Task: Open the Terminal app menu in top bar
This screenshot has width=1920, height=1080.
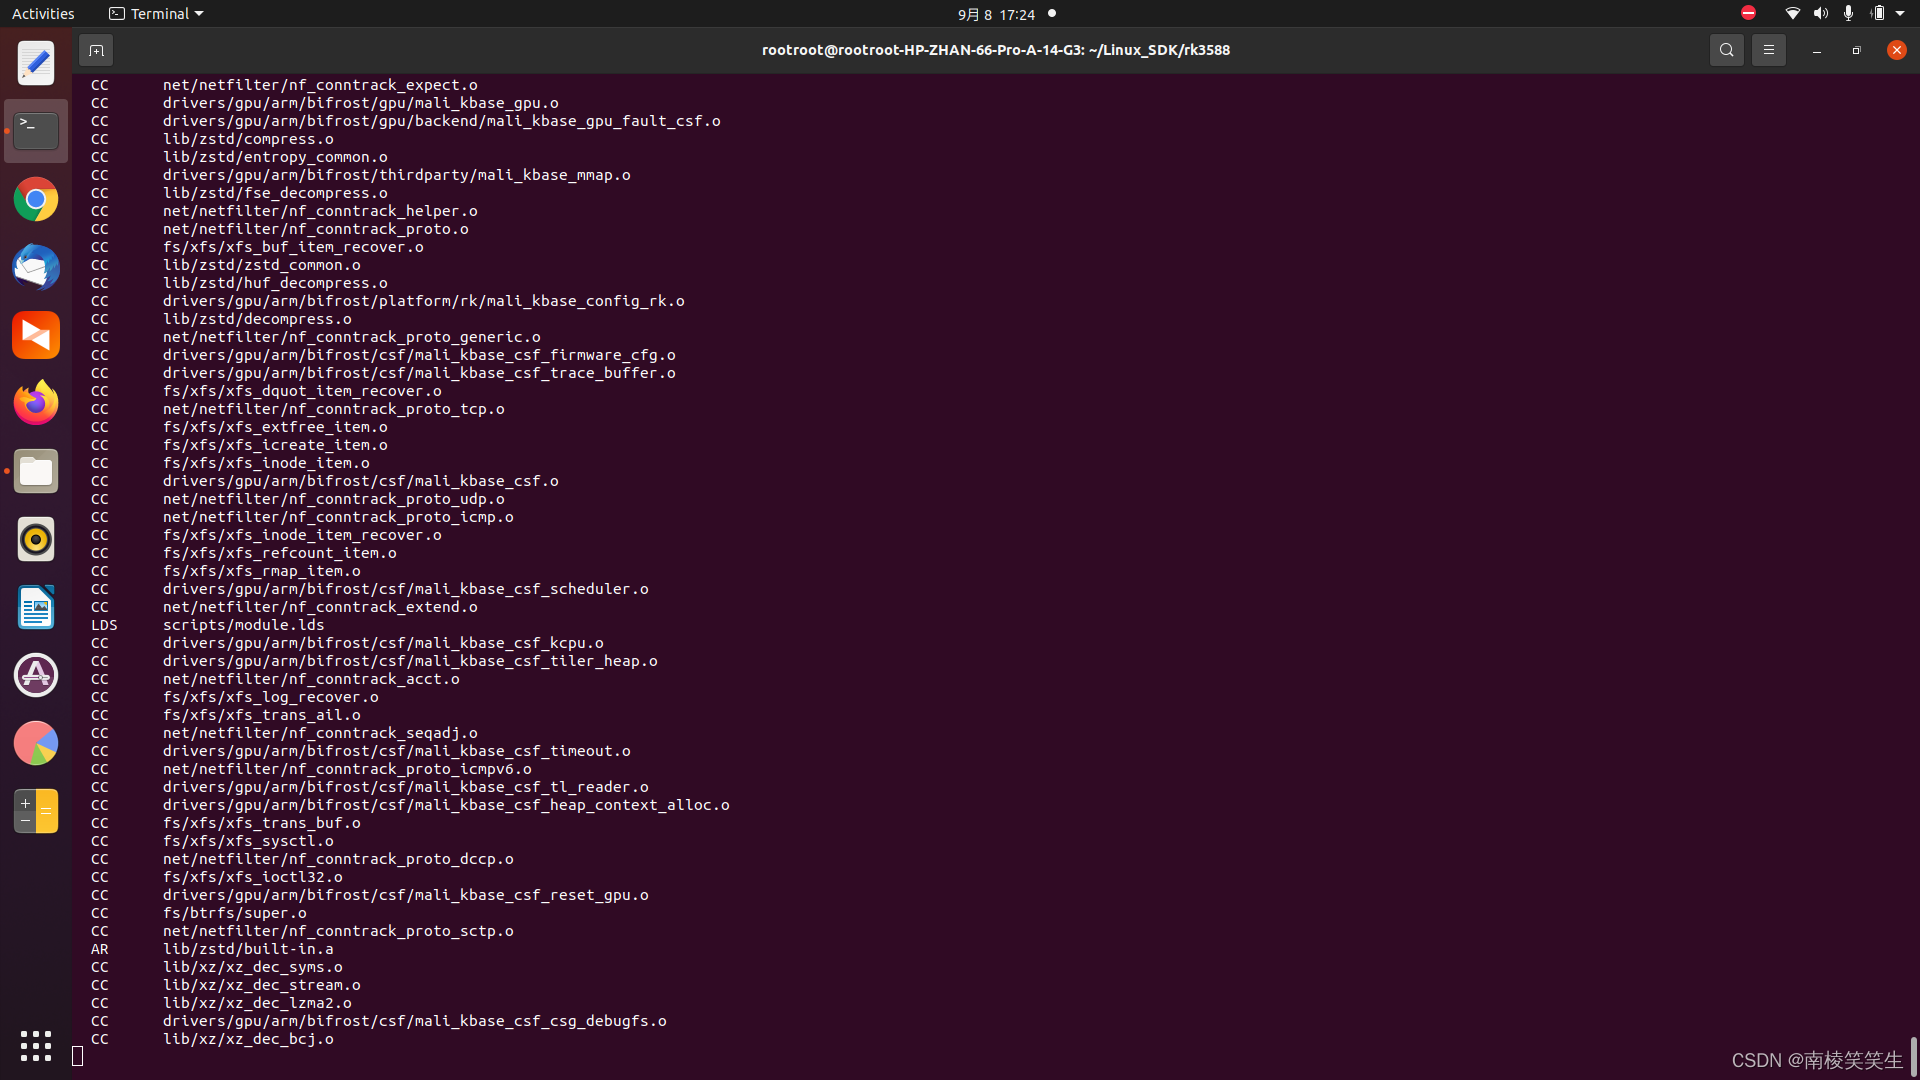Action: point(155,13)
